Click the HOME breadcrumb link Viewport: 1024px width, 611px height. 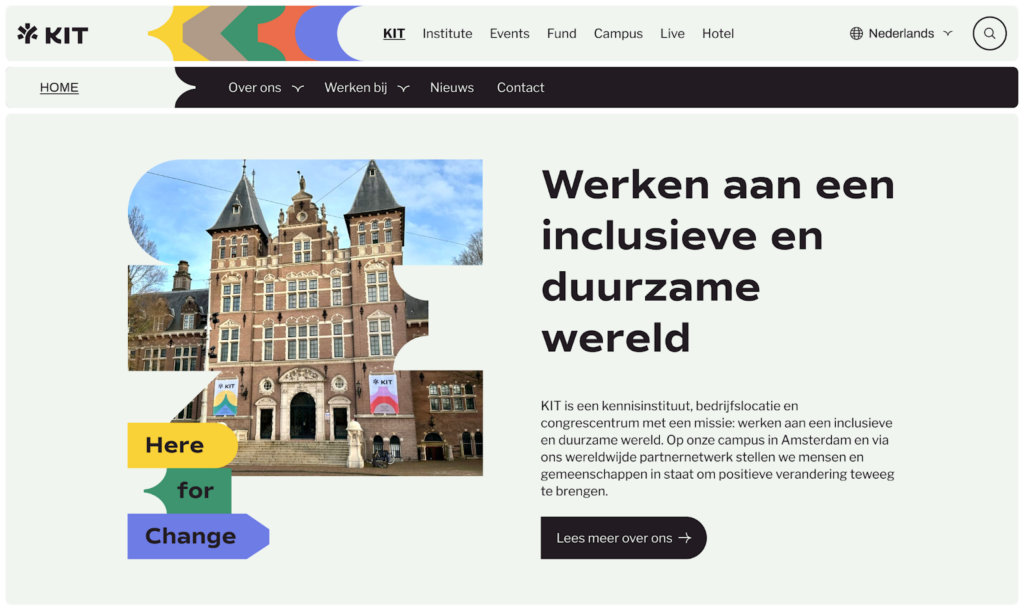[59, 88]
